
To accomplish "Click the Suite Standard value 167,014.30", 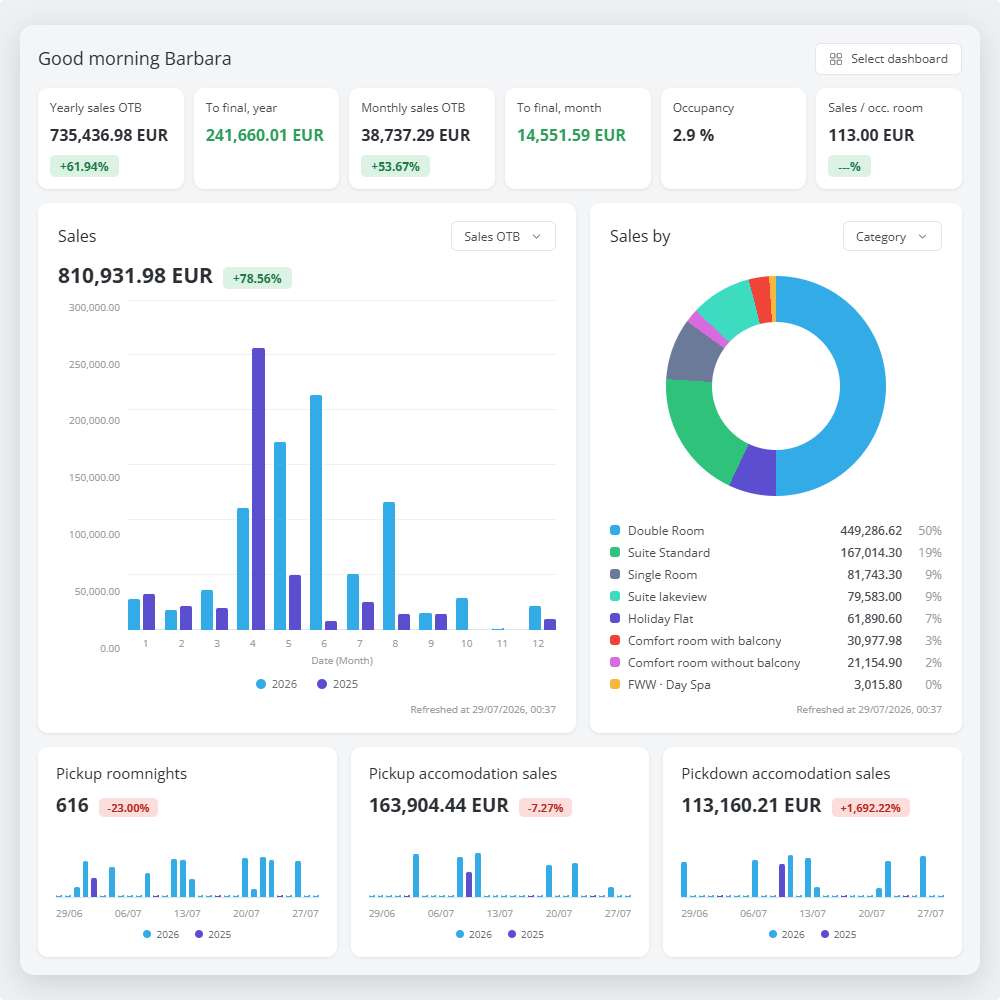I will (x=871, y=553).
